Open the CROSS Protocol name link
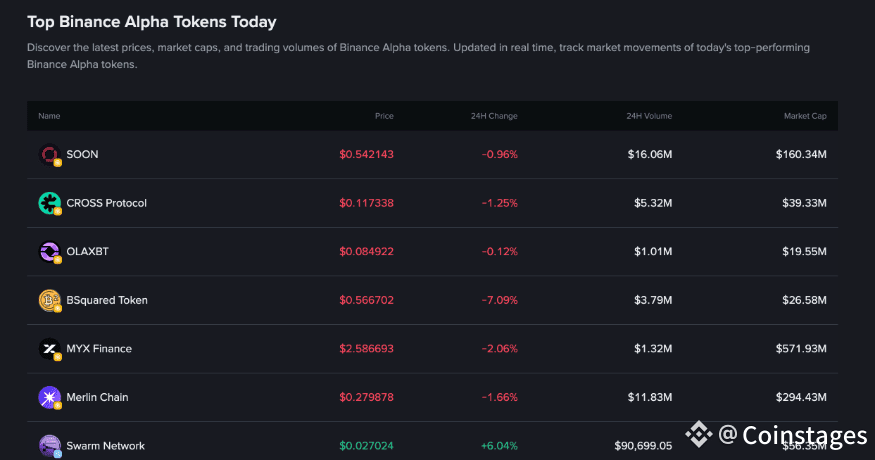The width and height of the screenshot is (875, 460). [x=106, y=203]
